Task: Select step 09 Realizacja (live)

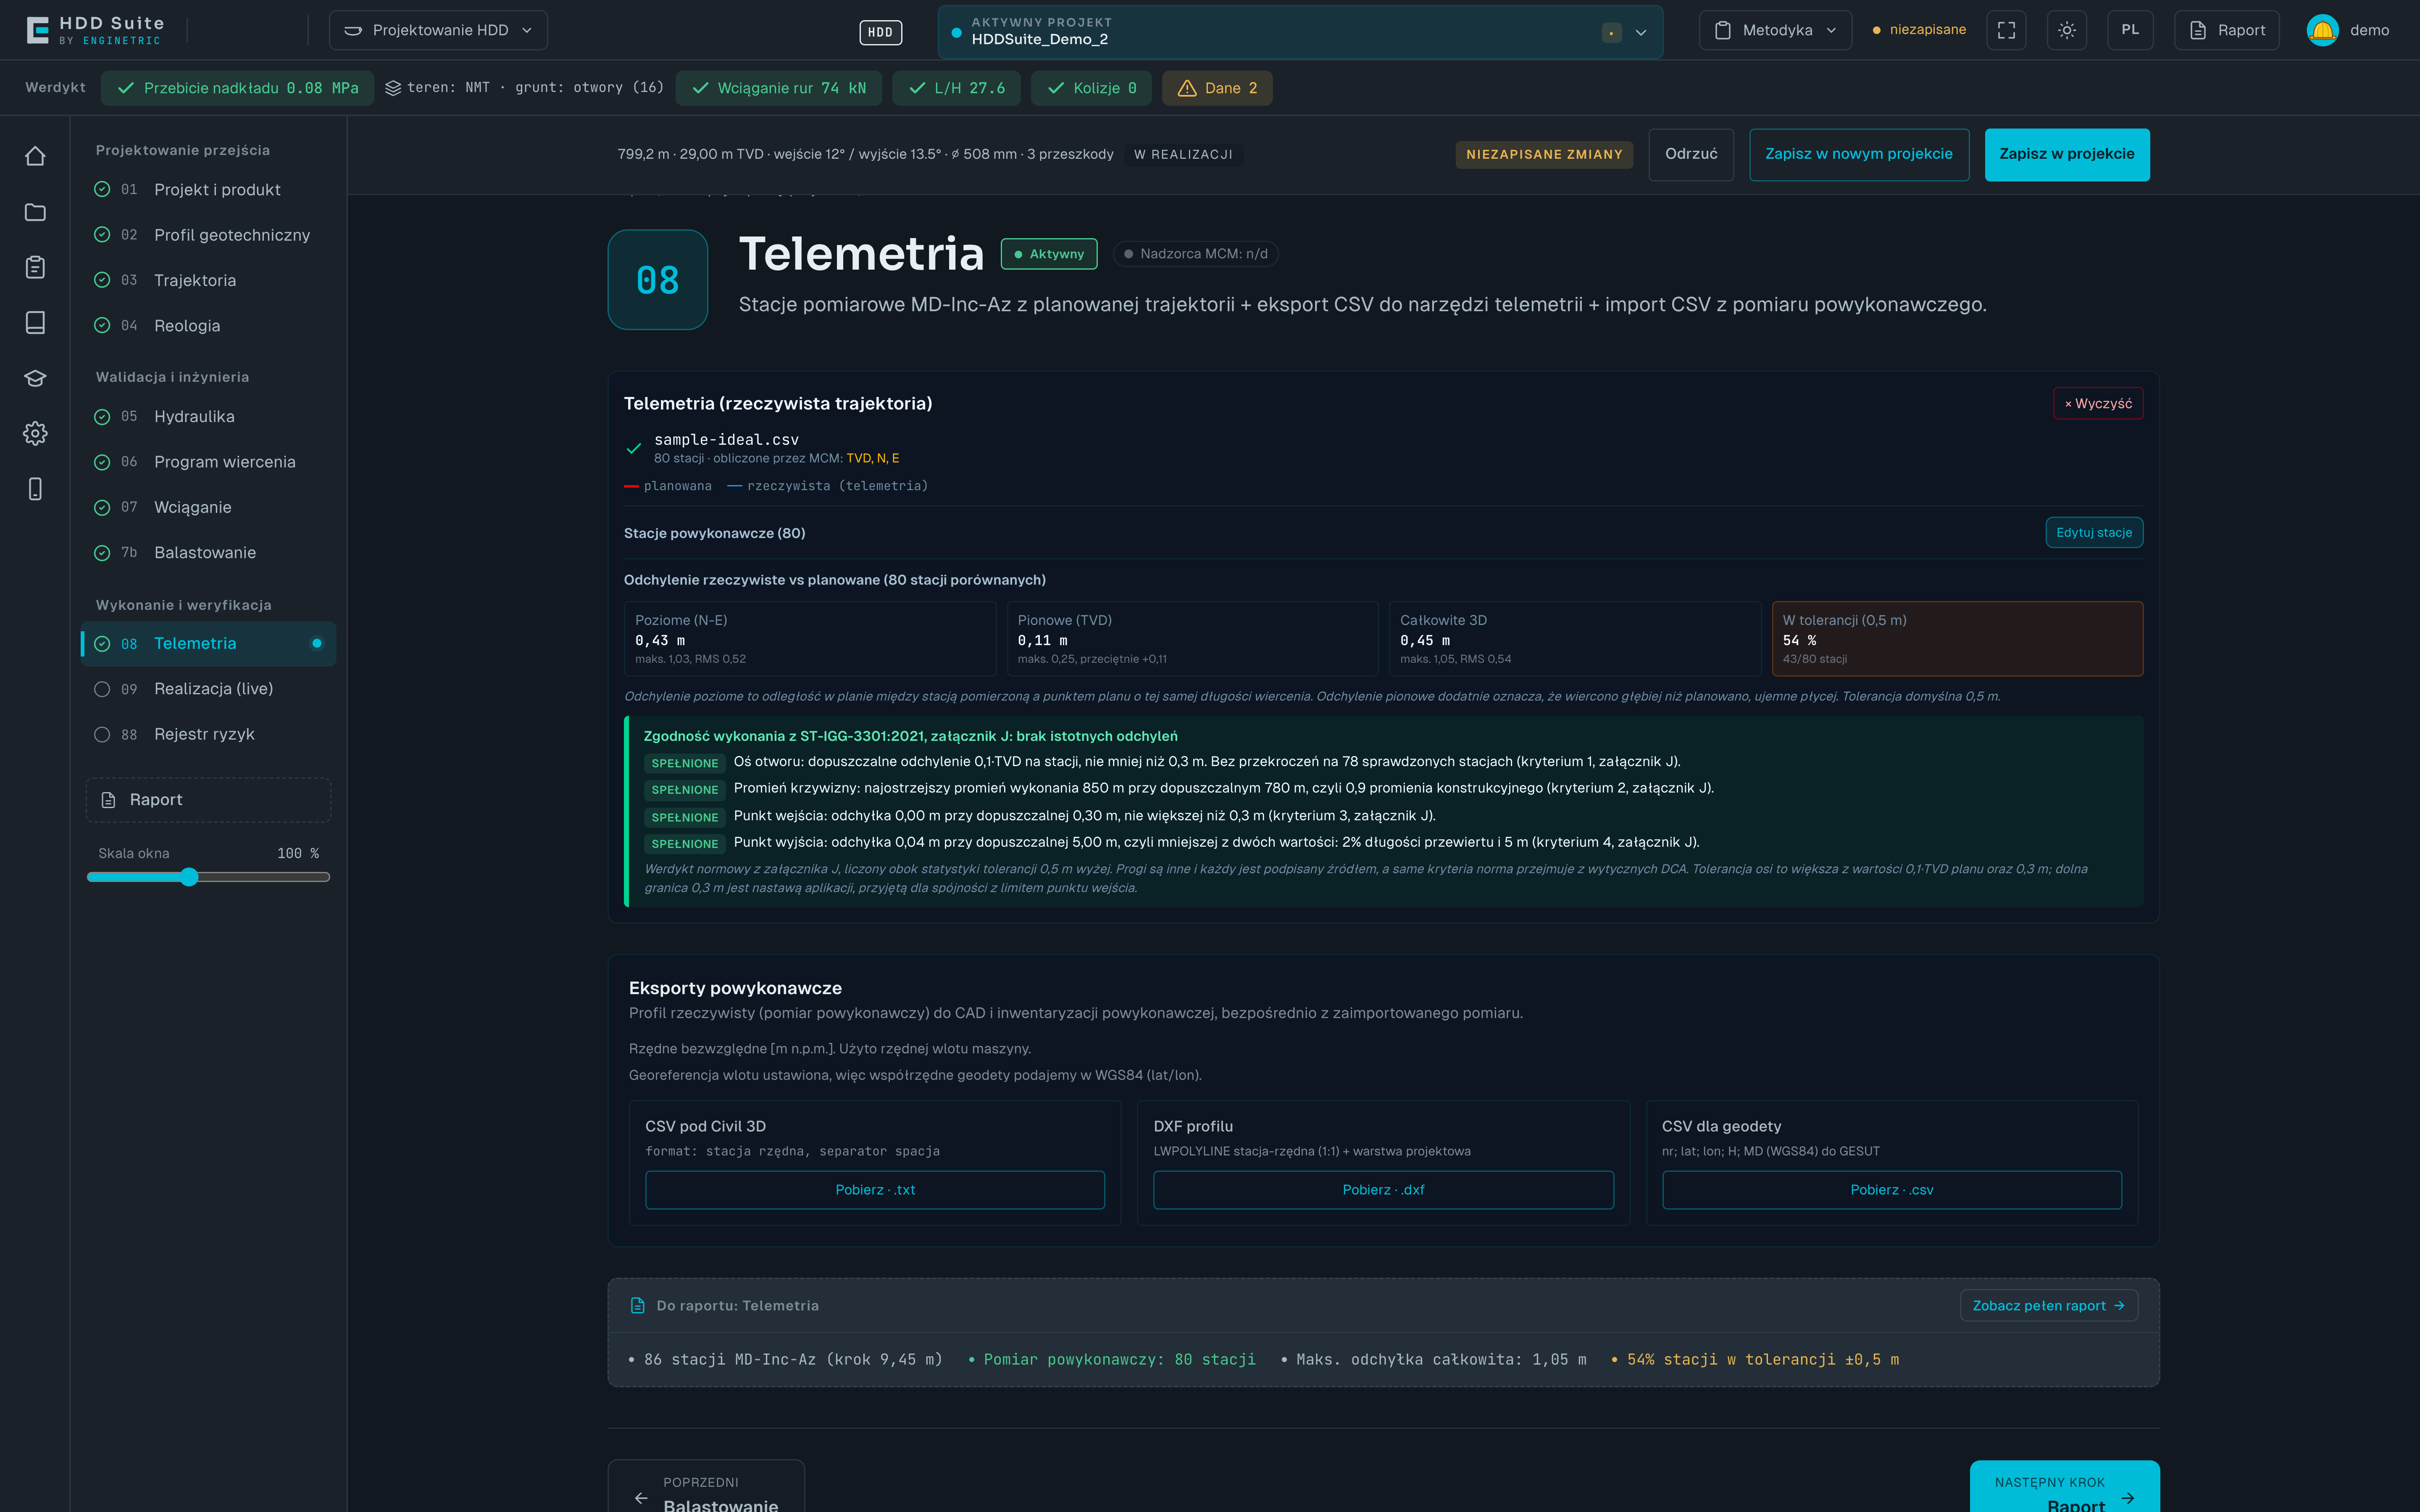Action: [208, 689]
